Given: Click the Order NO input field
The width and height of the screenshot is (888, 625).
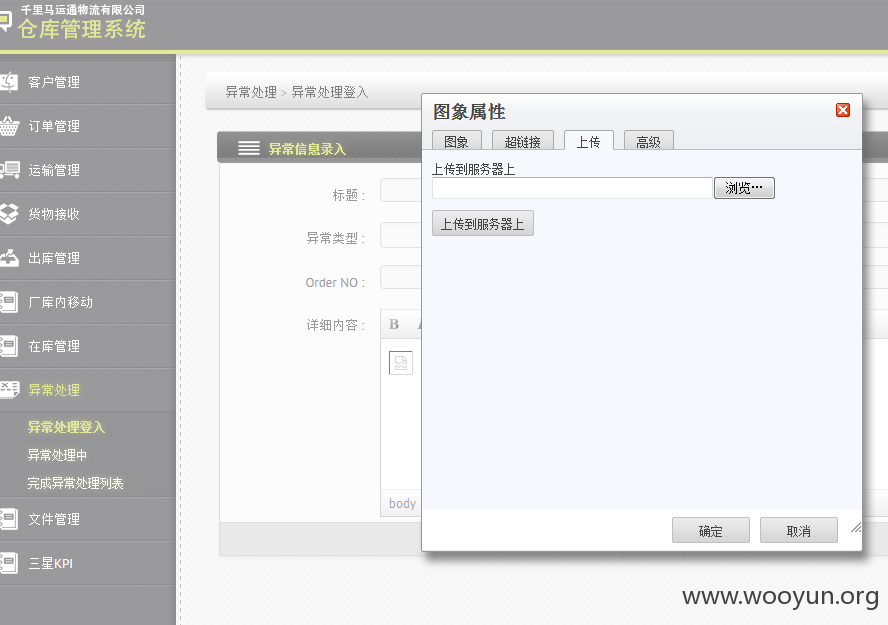Looking at the screenshot, I should pos(401,277).
